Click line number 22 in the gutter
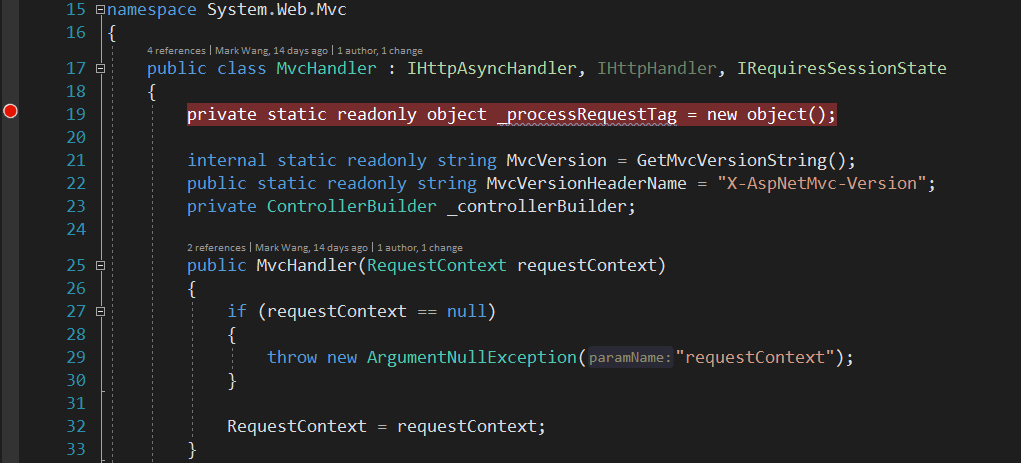Viewport: 1021px width, 463px height. coord(76,183)
